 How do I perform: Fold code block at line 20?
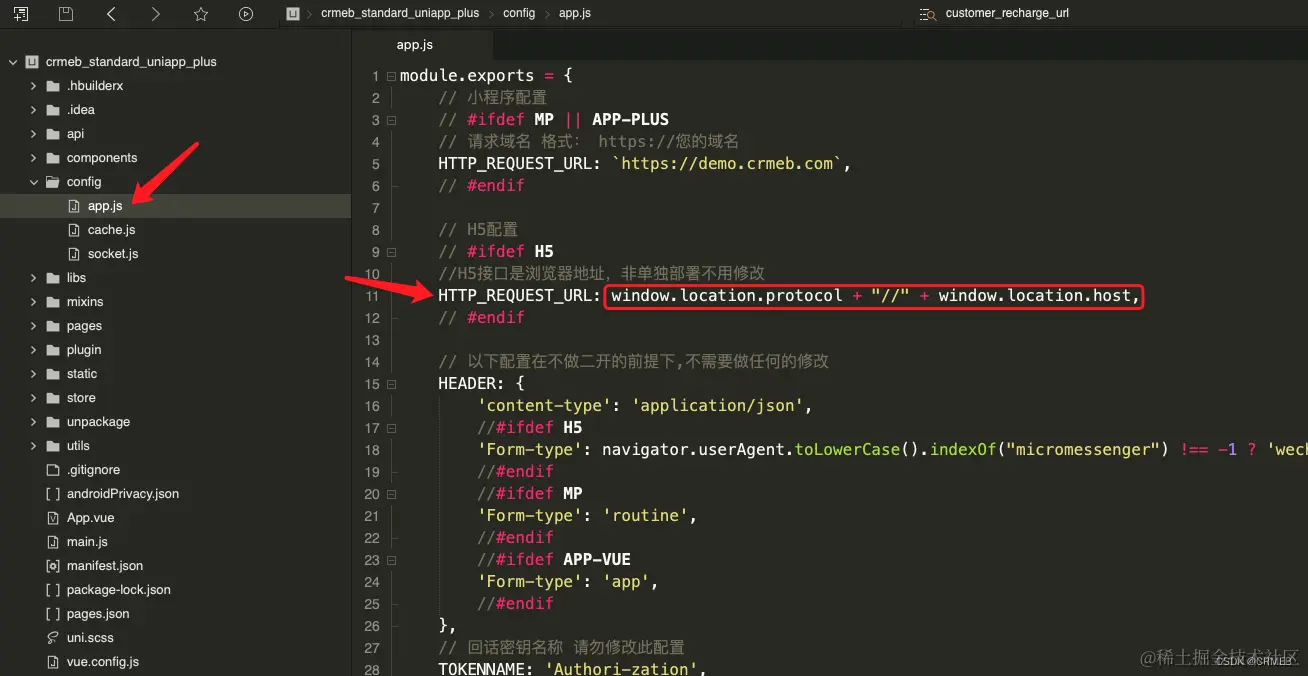[x=391, y=494]
